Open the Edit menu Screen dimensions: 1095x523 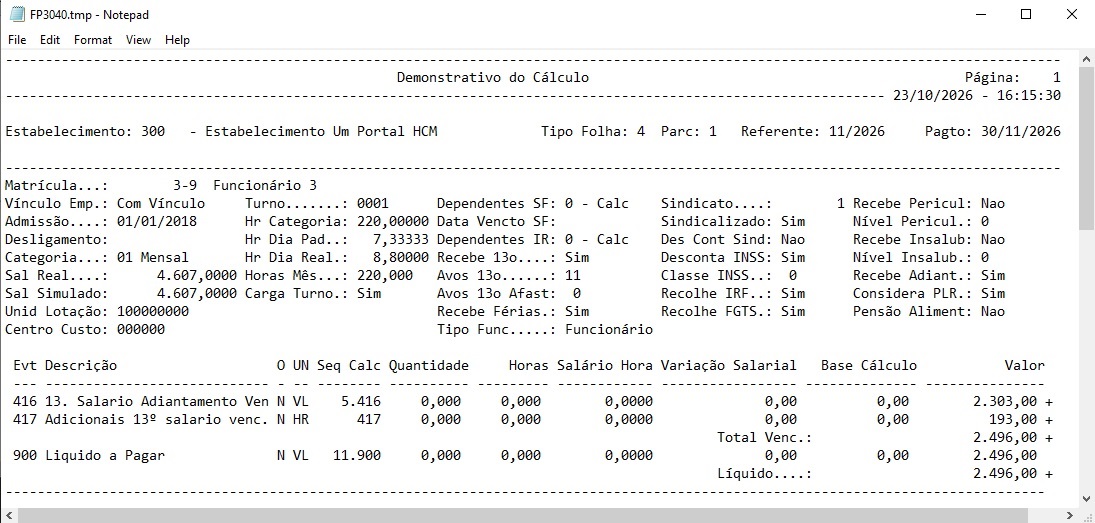tap(50, 40)
